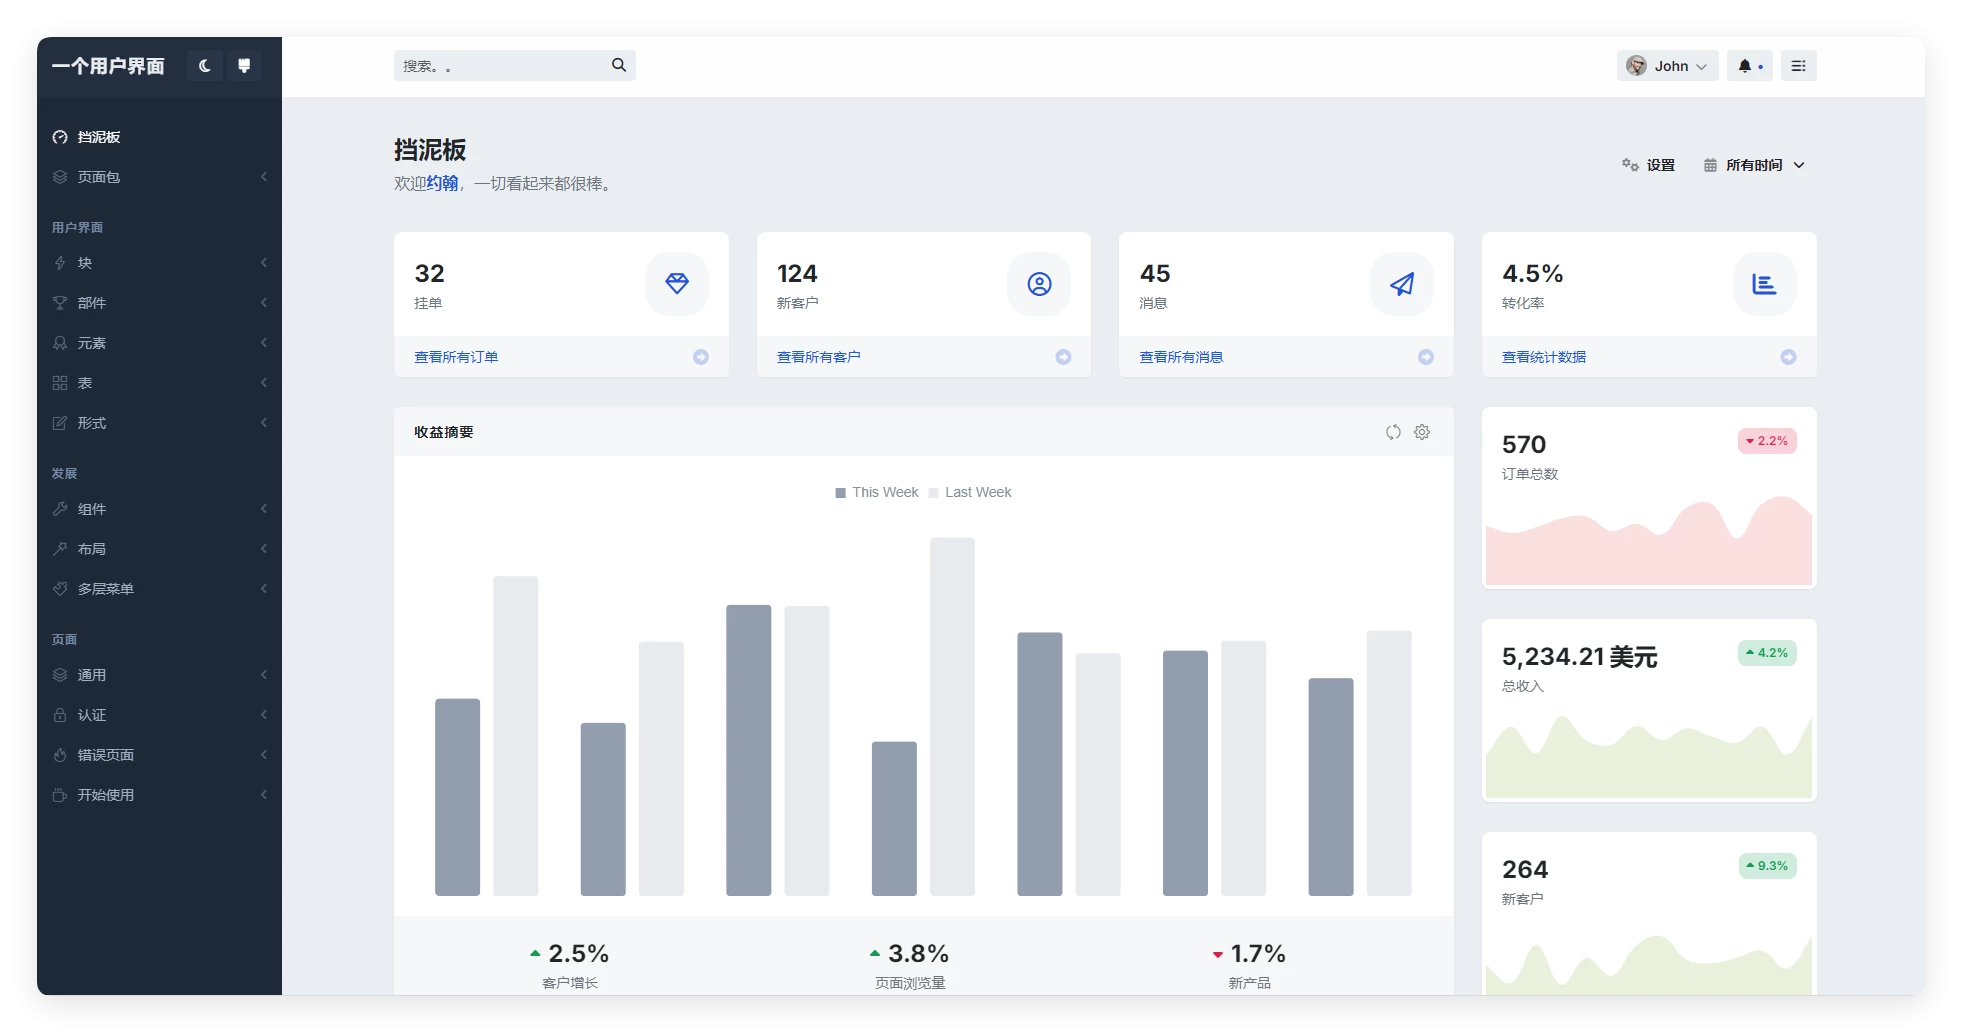Open the 所有时间 time range dropdown
This screenshot has height=1033, width=1962.
[1754, 165]
